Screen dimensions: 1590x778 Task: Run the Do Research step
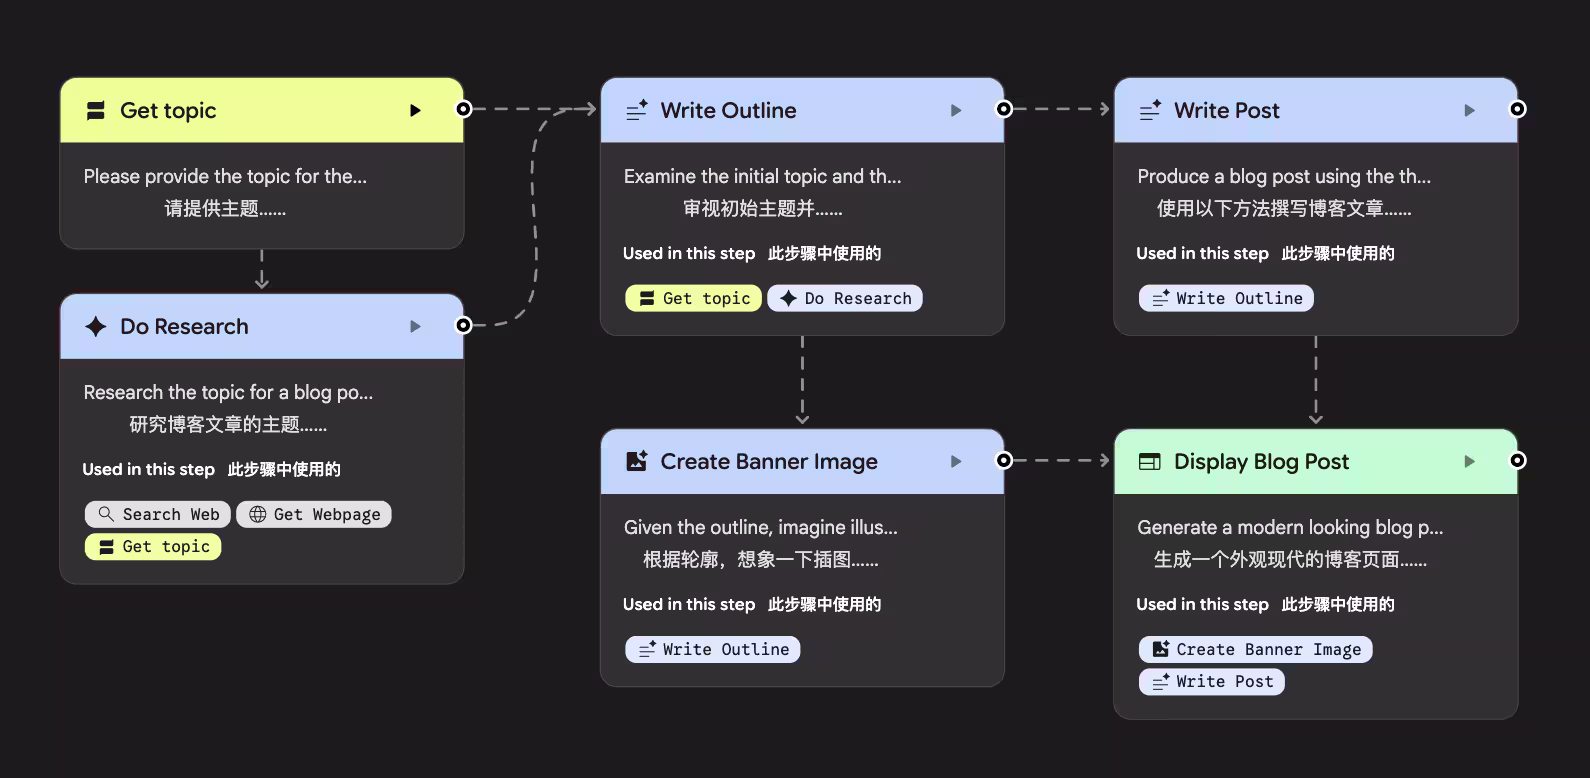pyautogui.click(x=415, y=327)
